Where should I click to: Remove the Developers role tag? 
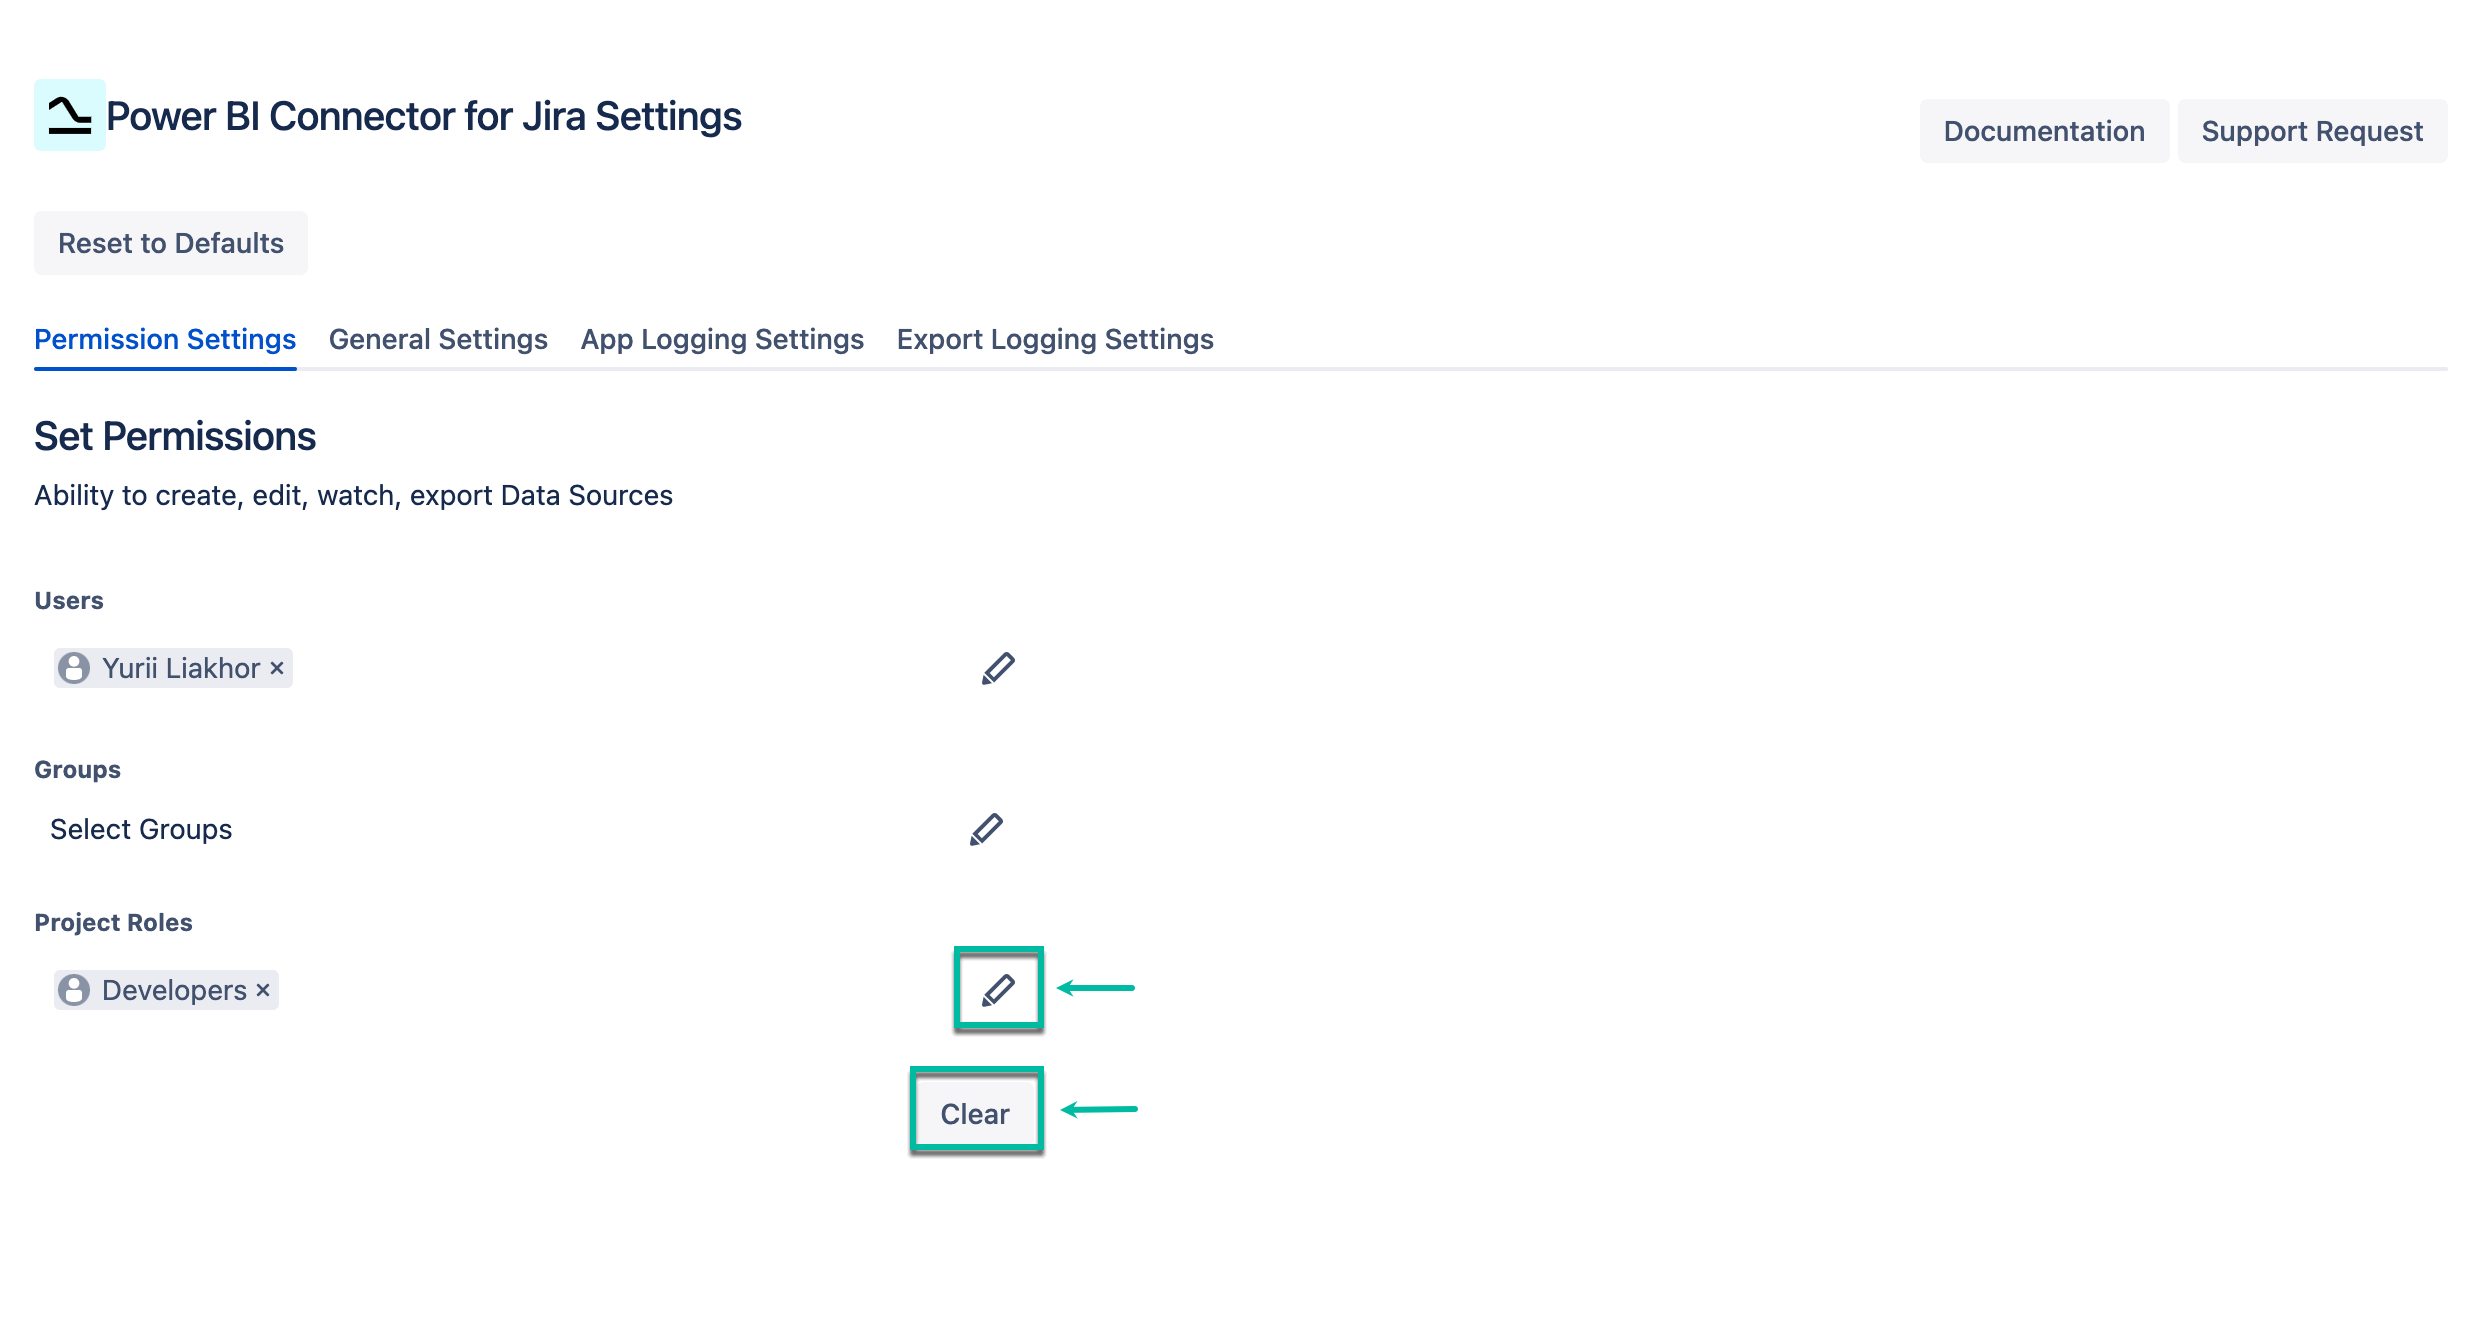point(263,990)
